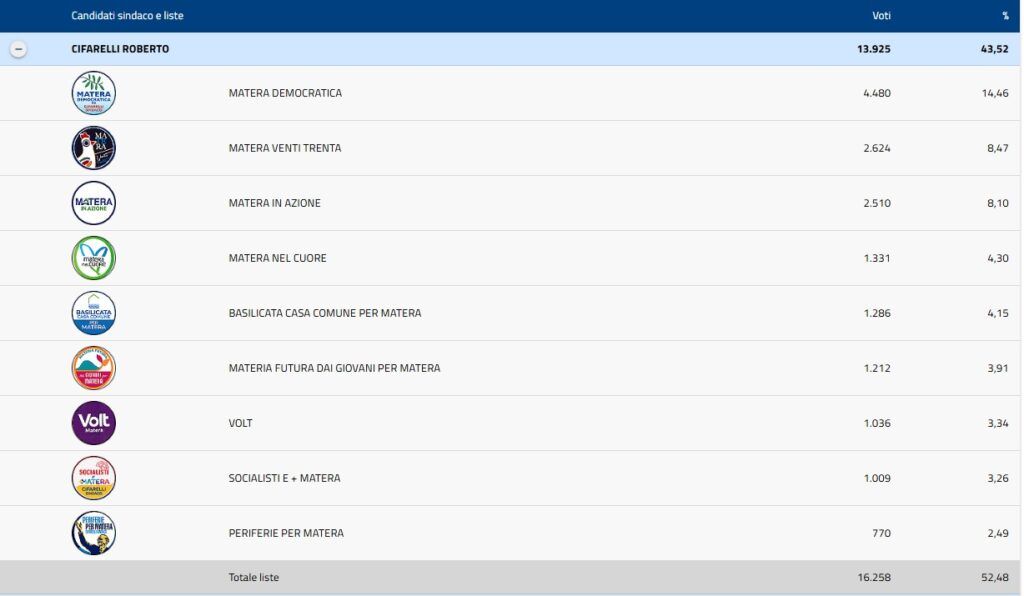The width and height of the screenshot is (1024, 596).
Task: Click the Matera Democratica party logo
Action: [94, 93]
